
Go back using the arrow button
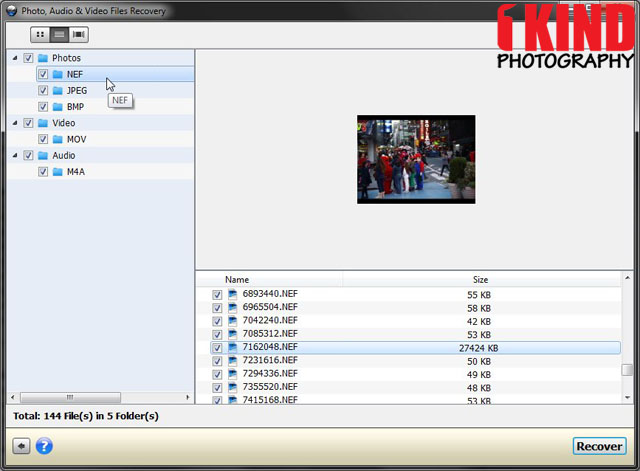click(x=21, y=446)
